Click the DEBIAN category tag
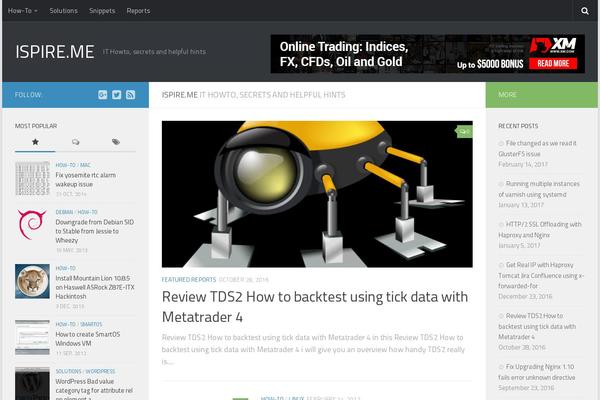 pos(64,212)
